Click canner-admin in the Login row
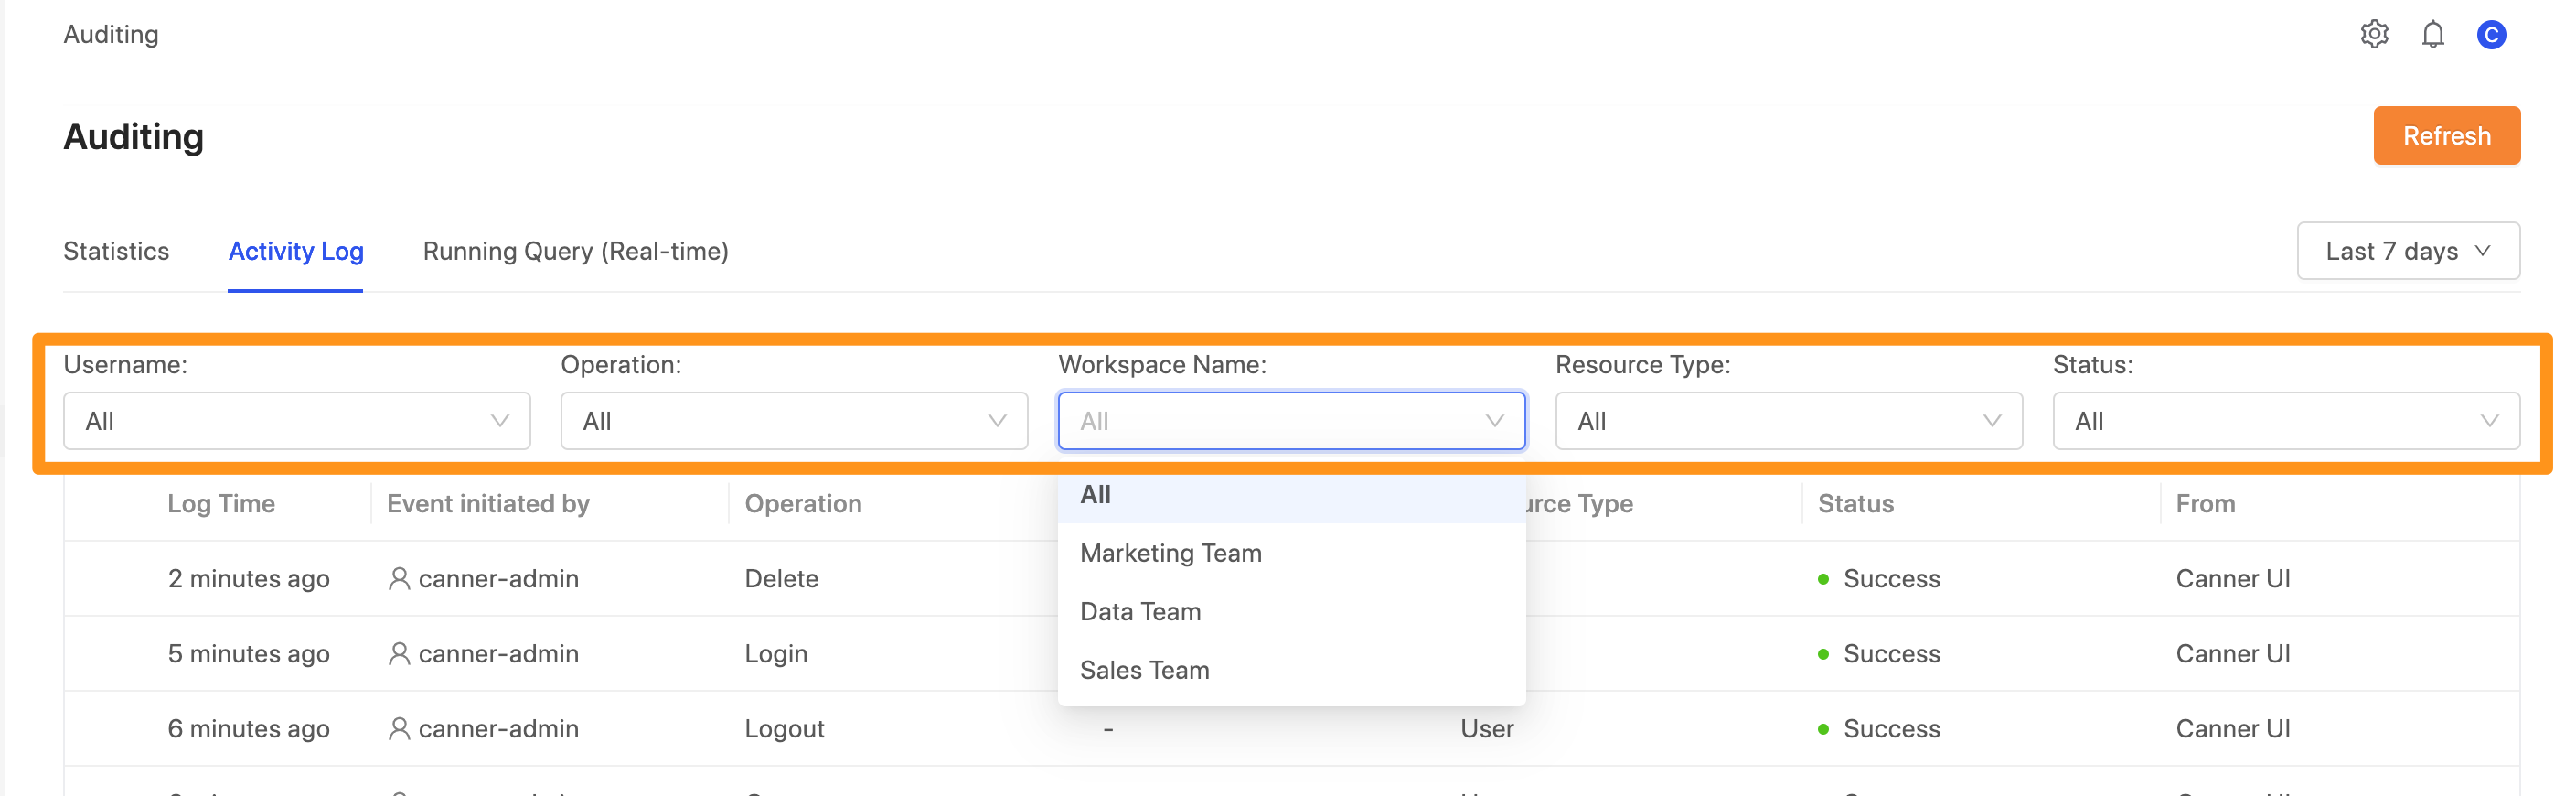The image size is (2576, 796). coord(498,653)
